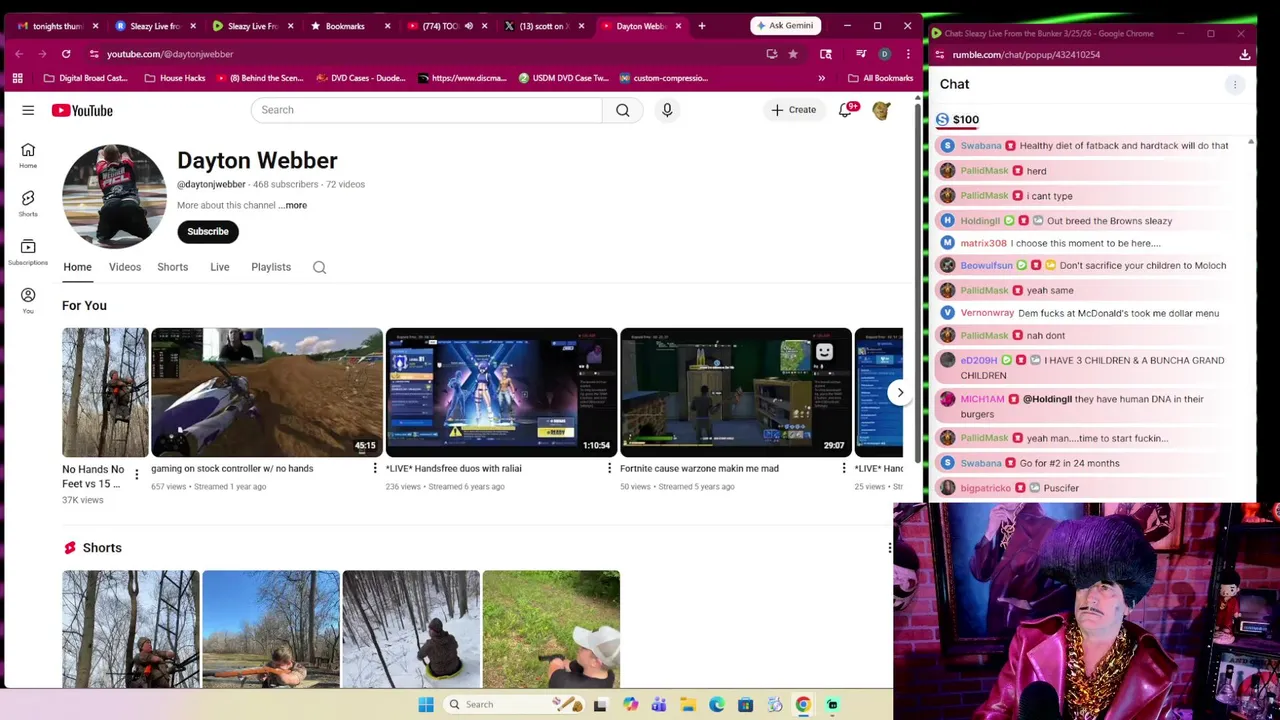This screenshot has height=720, width=1280.
Task: Open 'Digital Broad Cast...' bookmark folder
Action: 85,78
